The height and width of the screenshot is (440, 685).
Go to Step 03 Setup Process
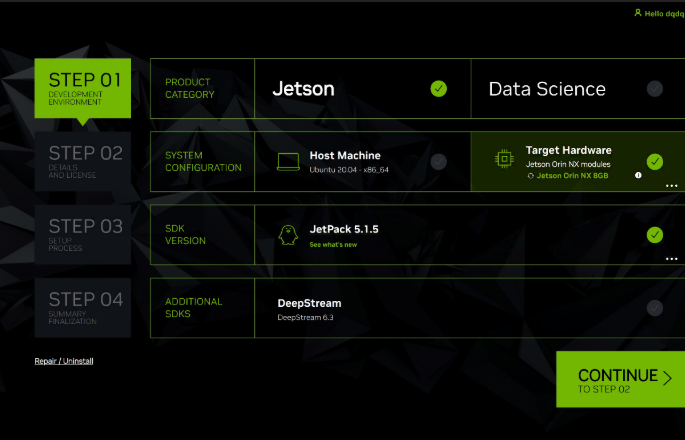click(83, 235)
